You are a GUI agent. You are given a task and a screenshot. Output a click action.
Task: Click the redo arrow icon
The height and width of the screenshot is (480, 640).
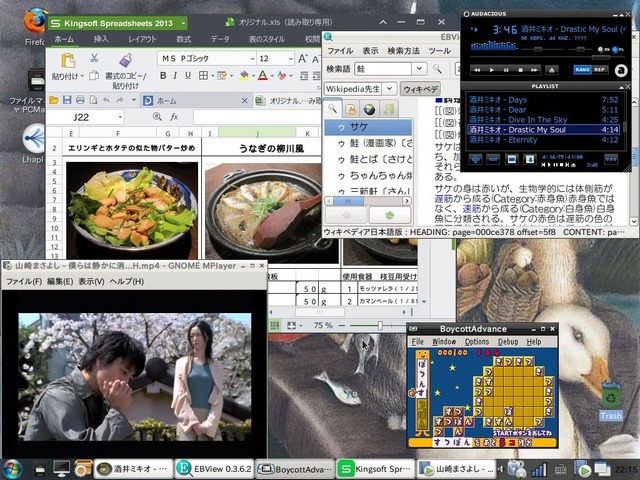point(120,100)
